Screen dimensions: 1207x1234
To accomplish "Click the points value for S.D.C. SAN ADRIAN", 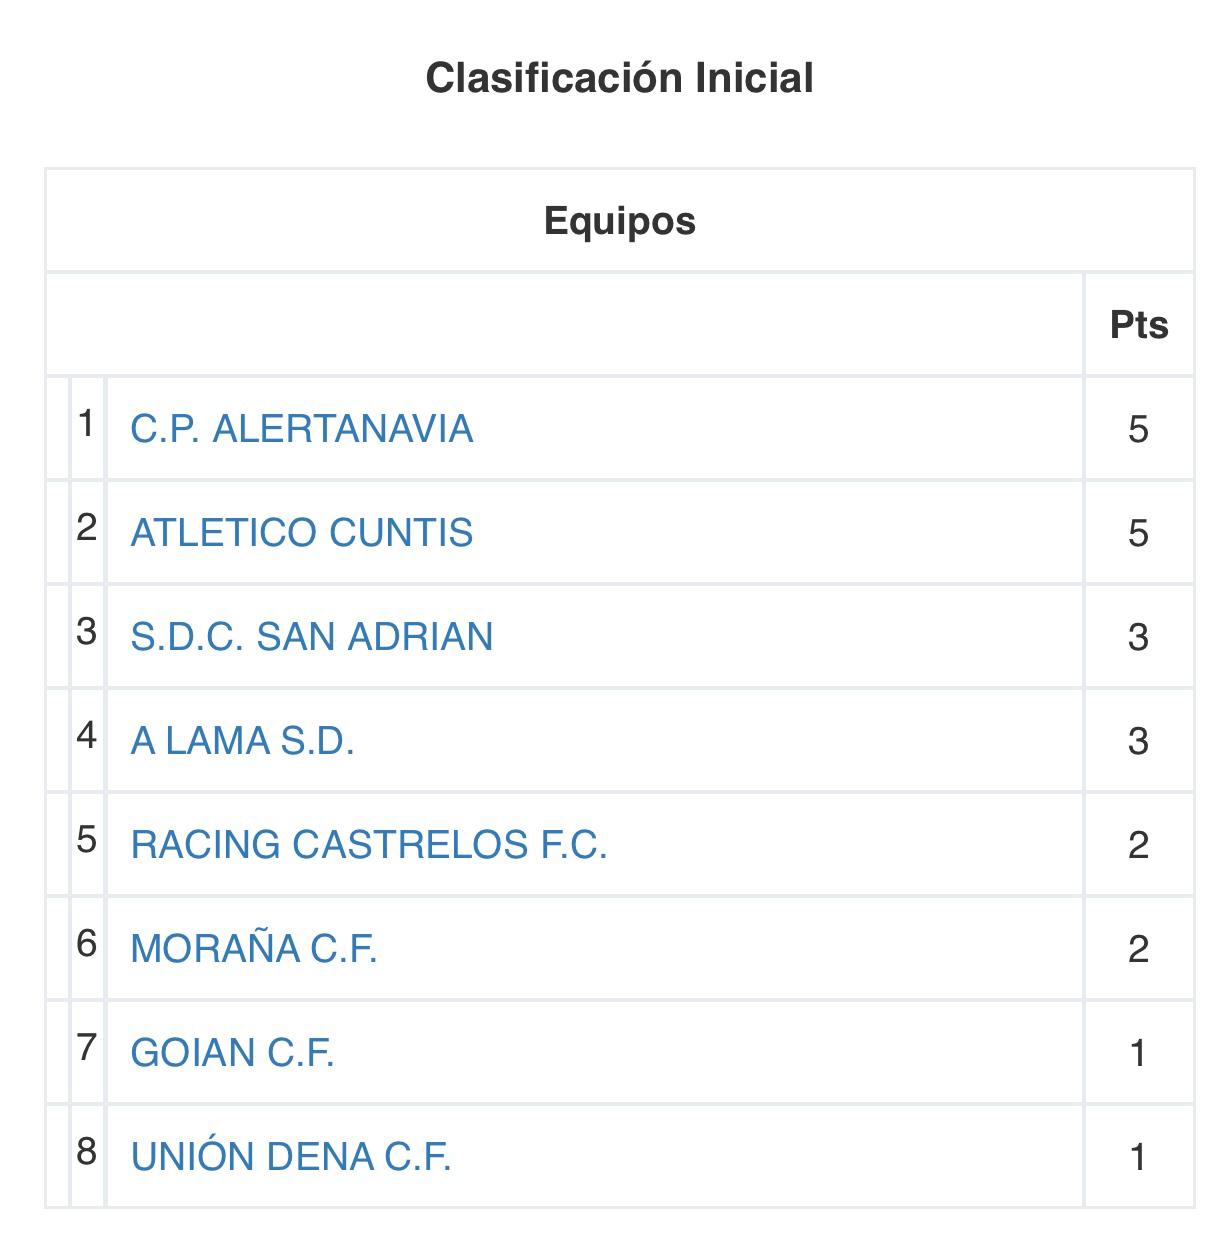I will (1138, 637).
